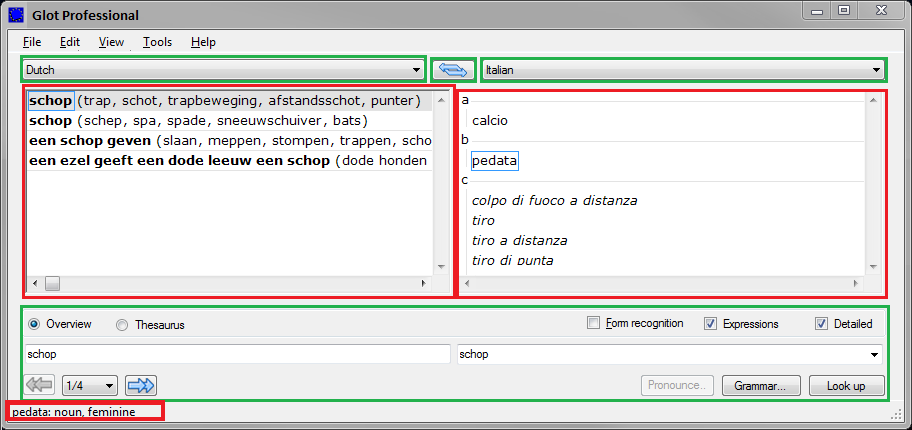Click status bar text 'pedata: noun, feminine'
Screen dimensions: 912x430
pyautogui.click(x=73, y=412)
